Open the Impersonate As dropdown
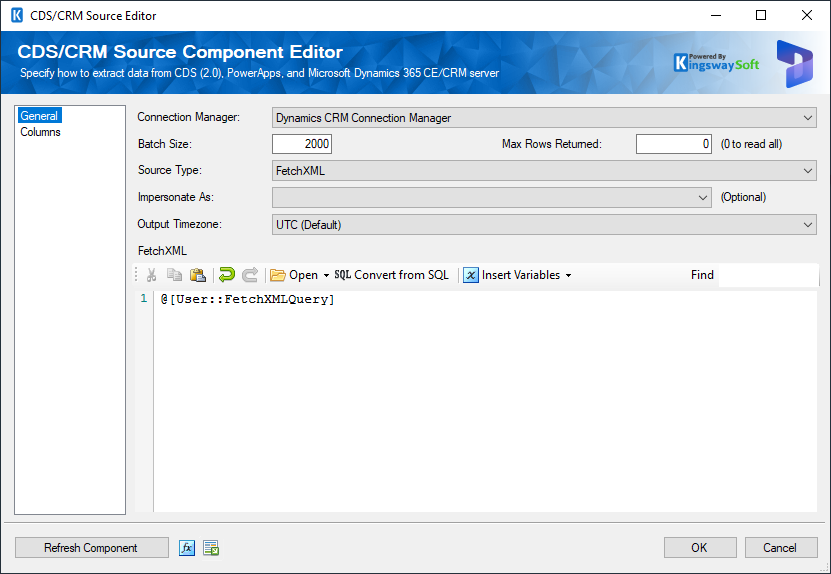 [x=492, y=198]
